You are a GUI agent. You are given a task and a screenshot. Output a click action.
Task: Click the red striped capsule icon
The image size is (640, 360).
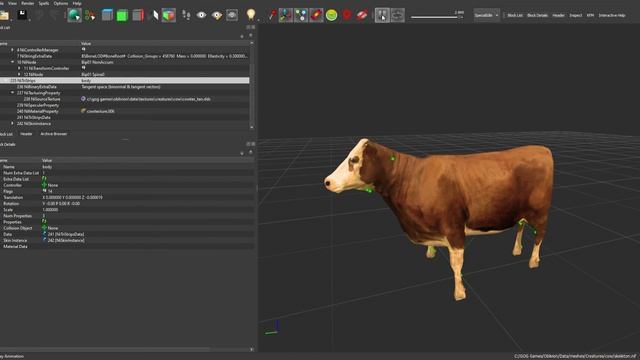[362, 16]
